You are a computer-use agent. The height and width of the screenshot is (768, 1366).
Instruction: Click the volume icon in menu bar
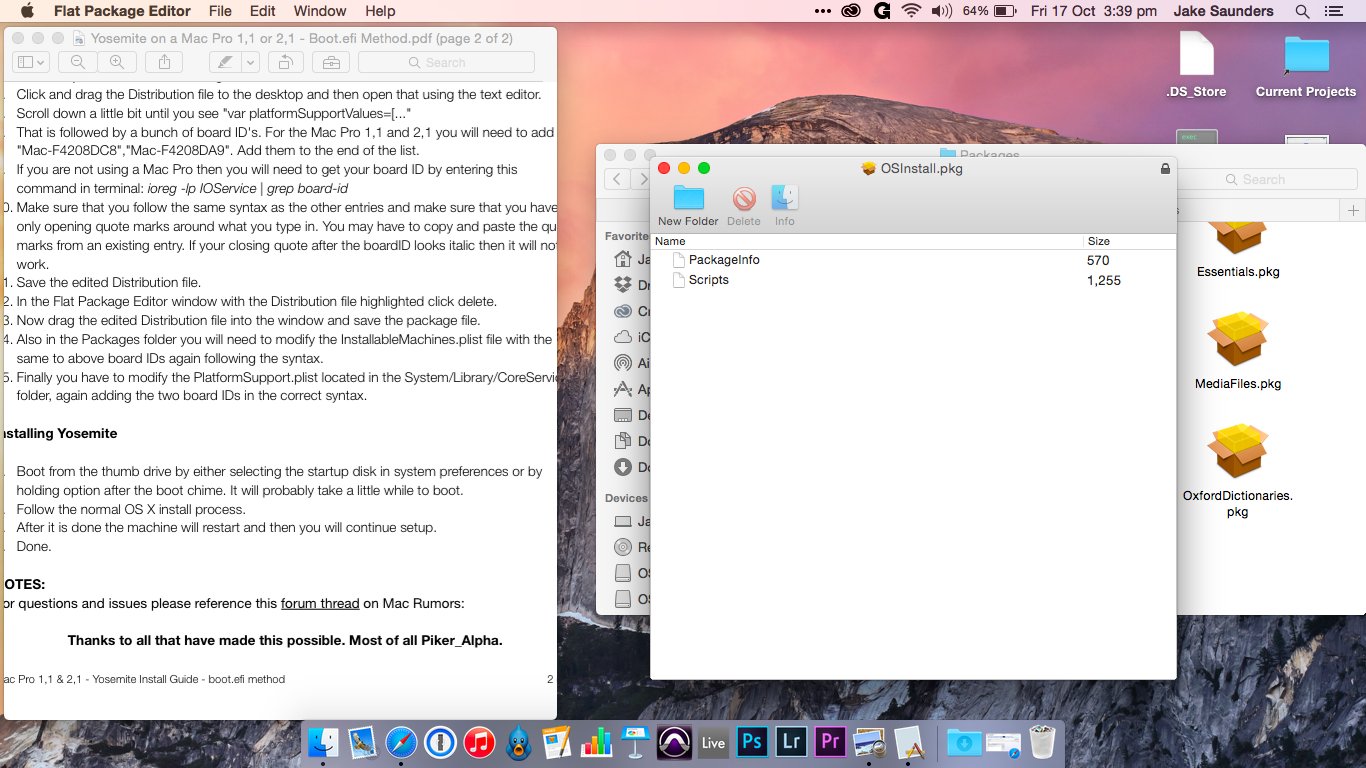tap(941, 11)
